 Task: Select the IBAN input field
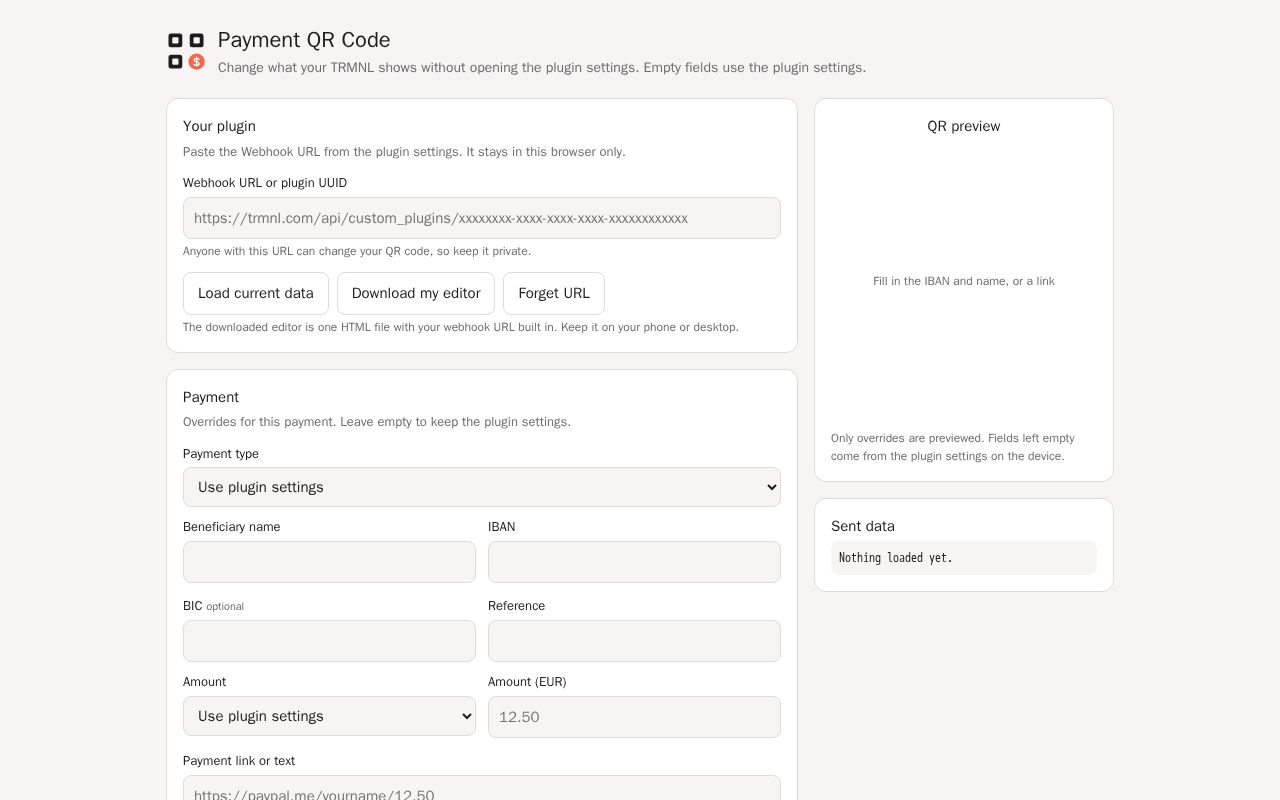[634, 562]
